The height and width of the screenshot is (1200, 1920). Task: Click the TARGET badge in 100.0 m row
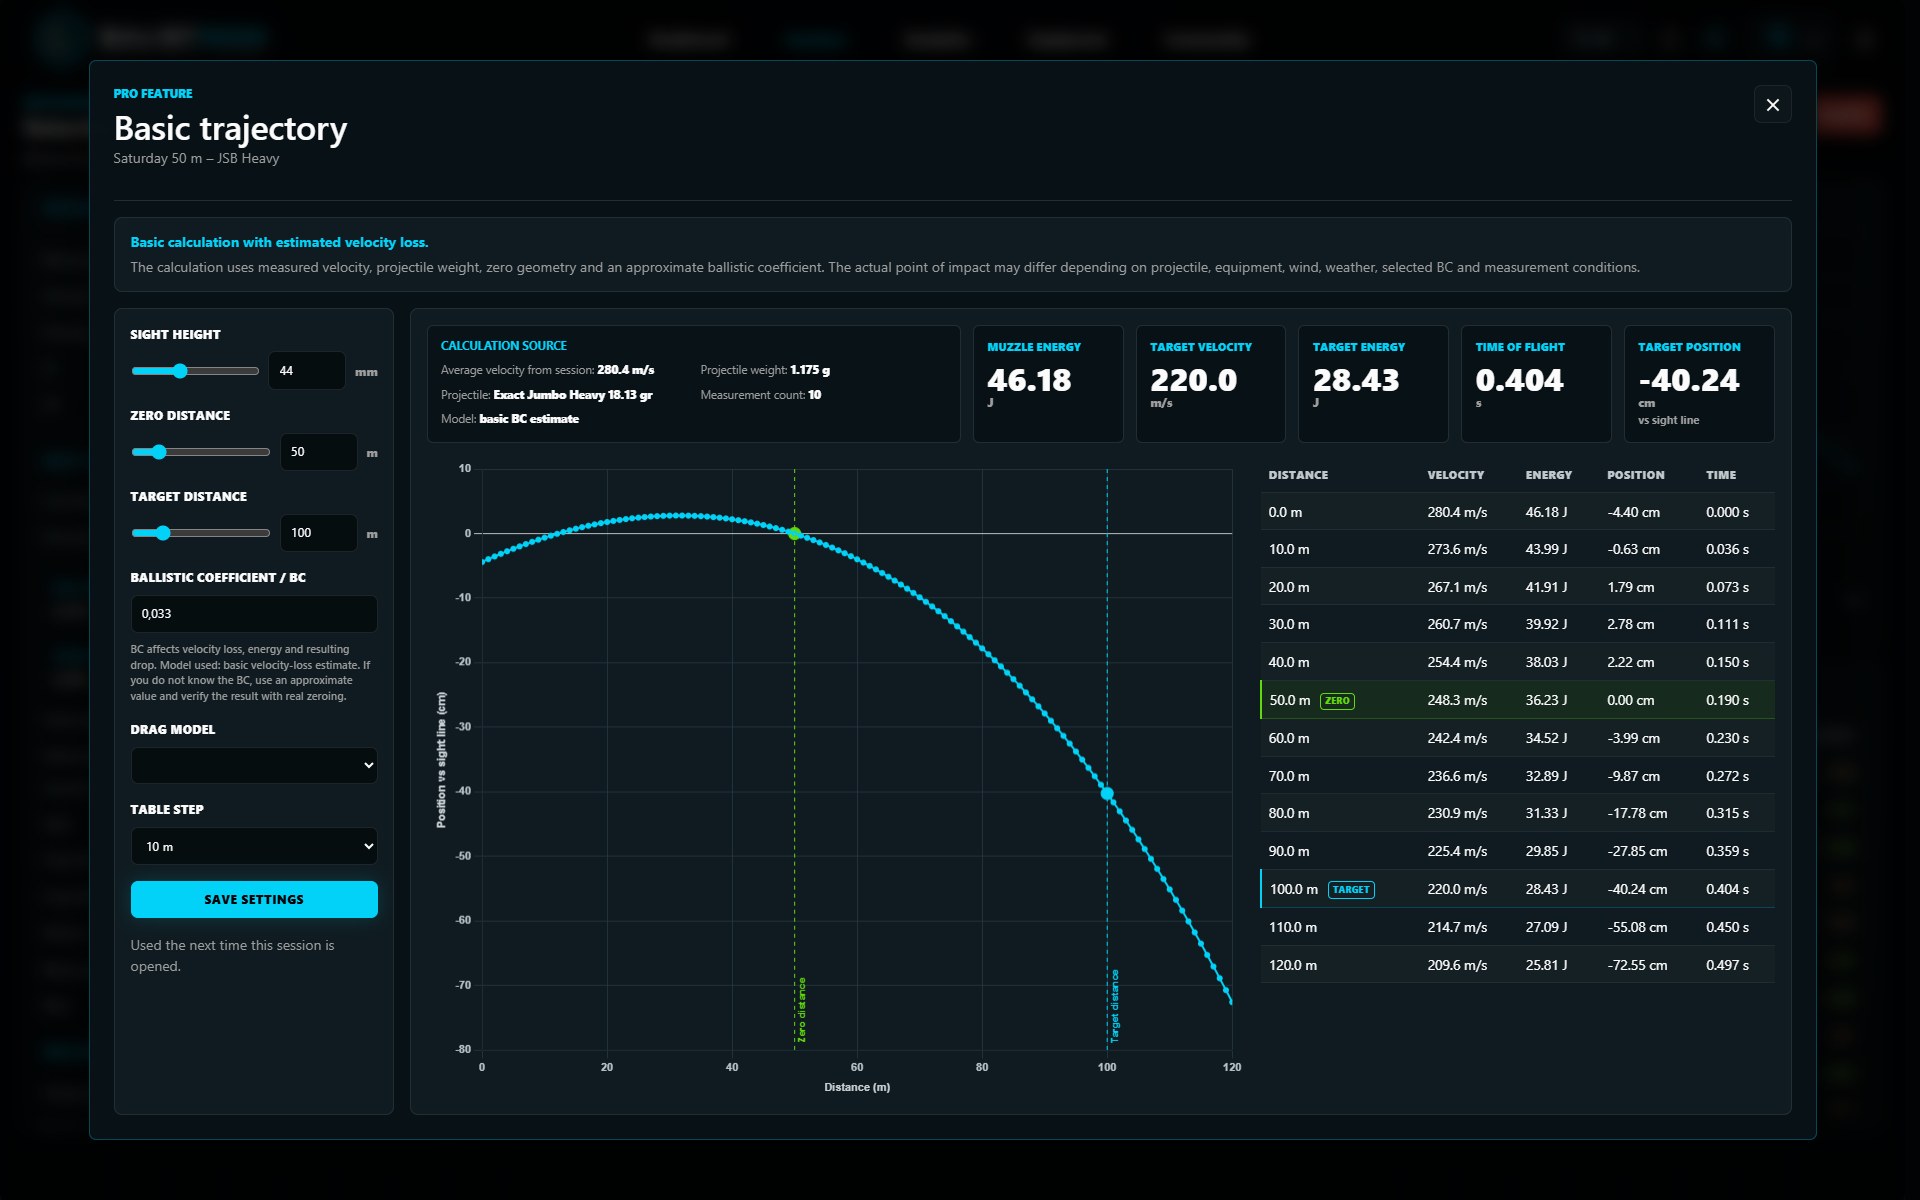(x=1351, y=890)
